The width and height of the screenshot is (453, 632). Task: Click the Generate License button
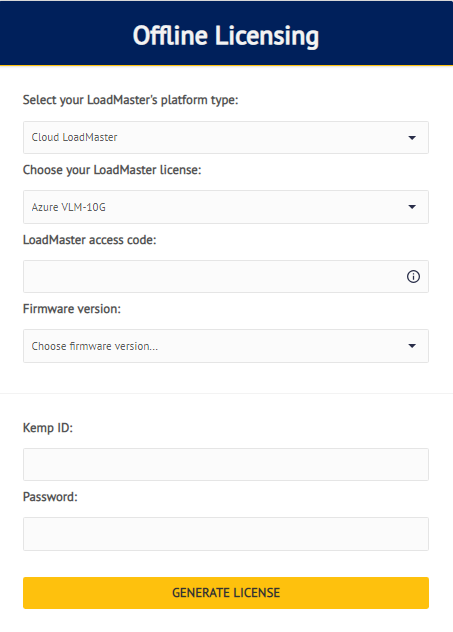pos(226,593)
